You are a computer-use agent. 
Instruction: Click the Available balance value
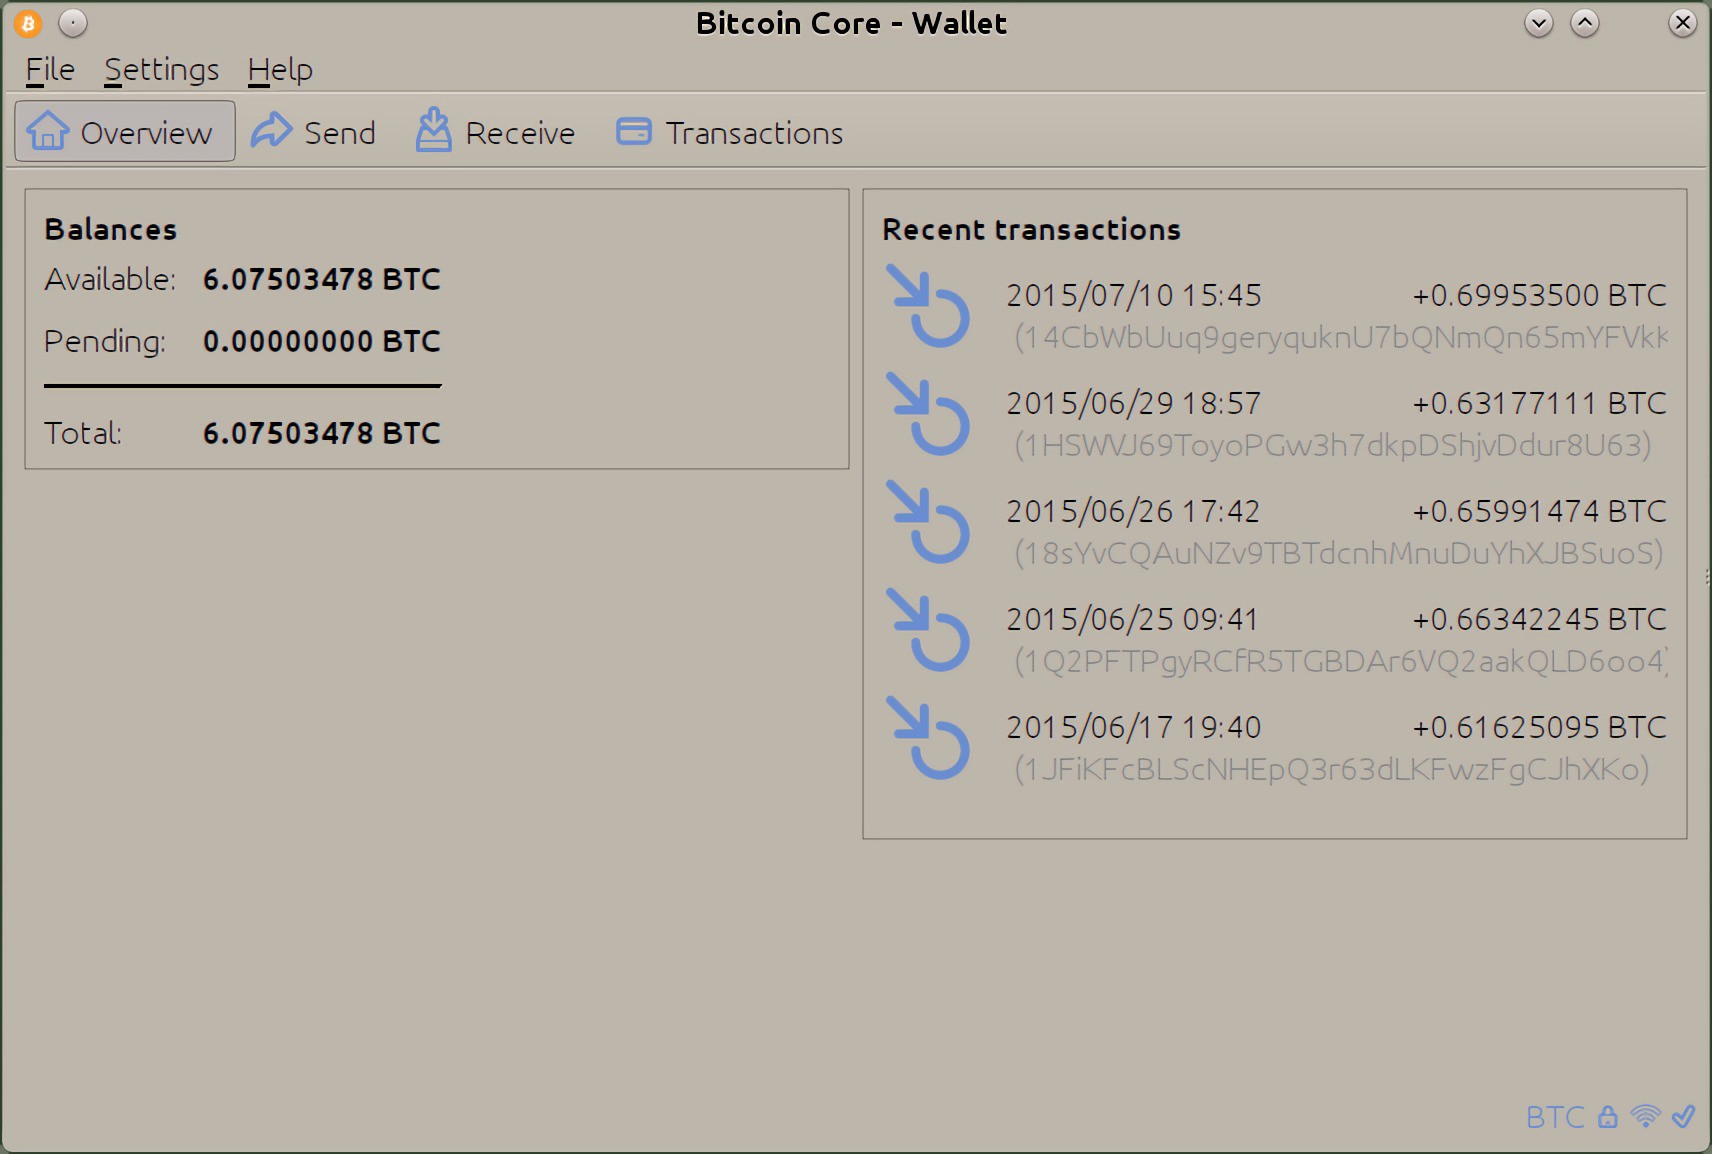tap(322, 279)
